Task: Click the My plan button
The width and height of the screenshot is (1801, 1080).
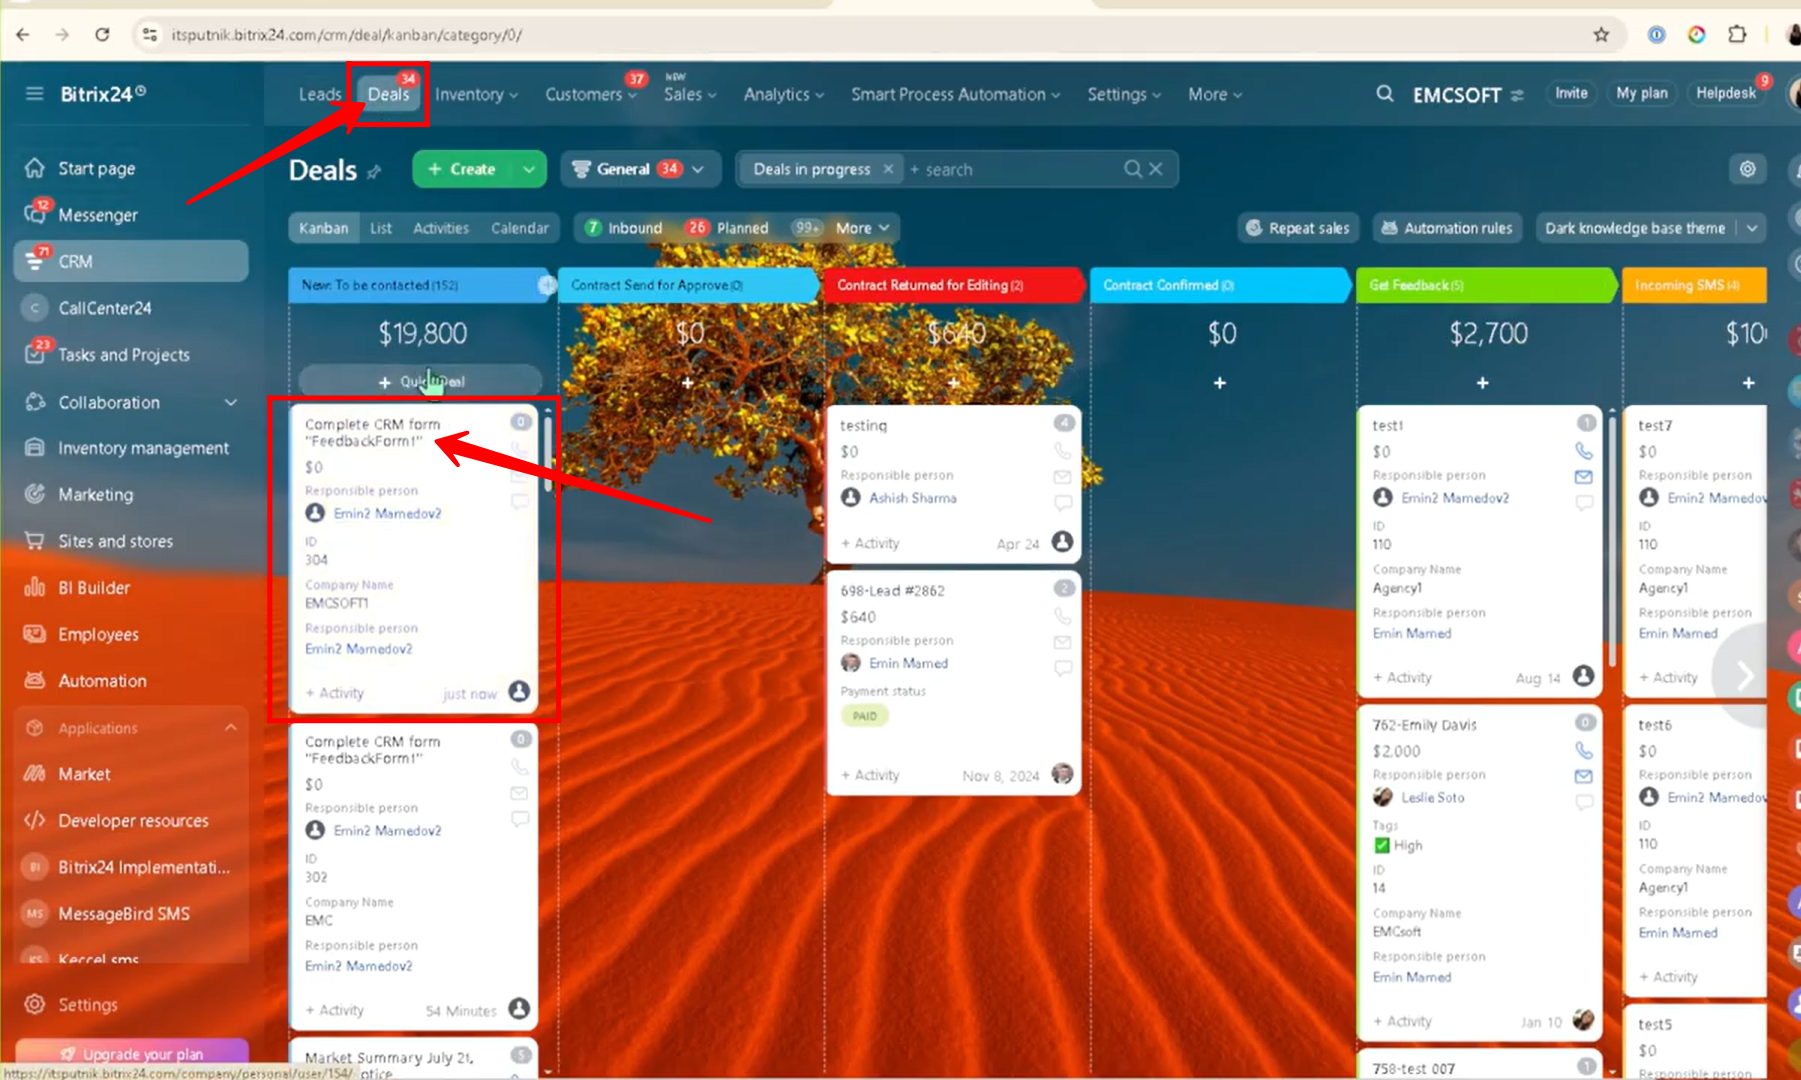Action: (x=1642, y=93)
